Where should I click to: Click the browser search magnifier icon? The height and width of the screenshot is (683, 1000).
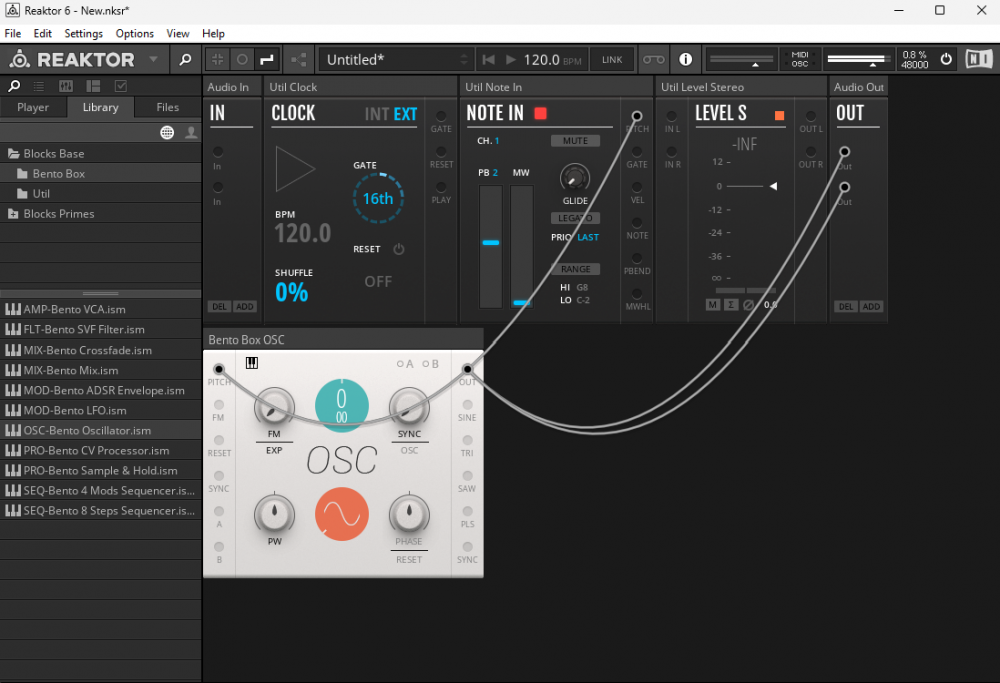tap(14, 85)
